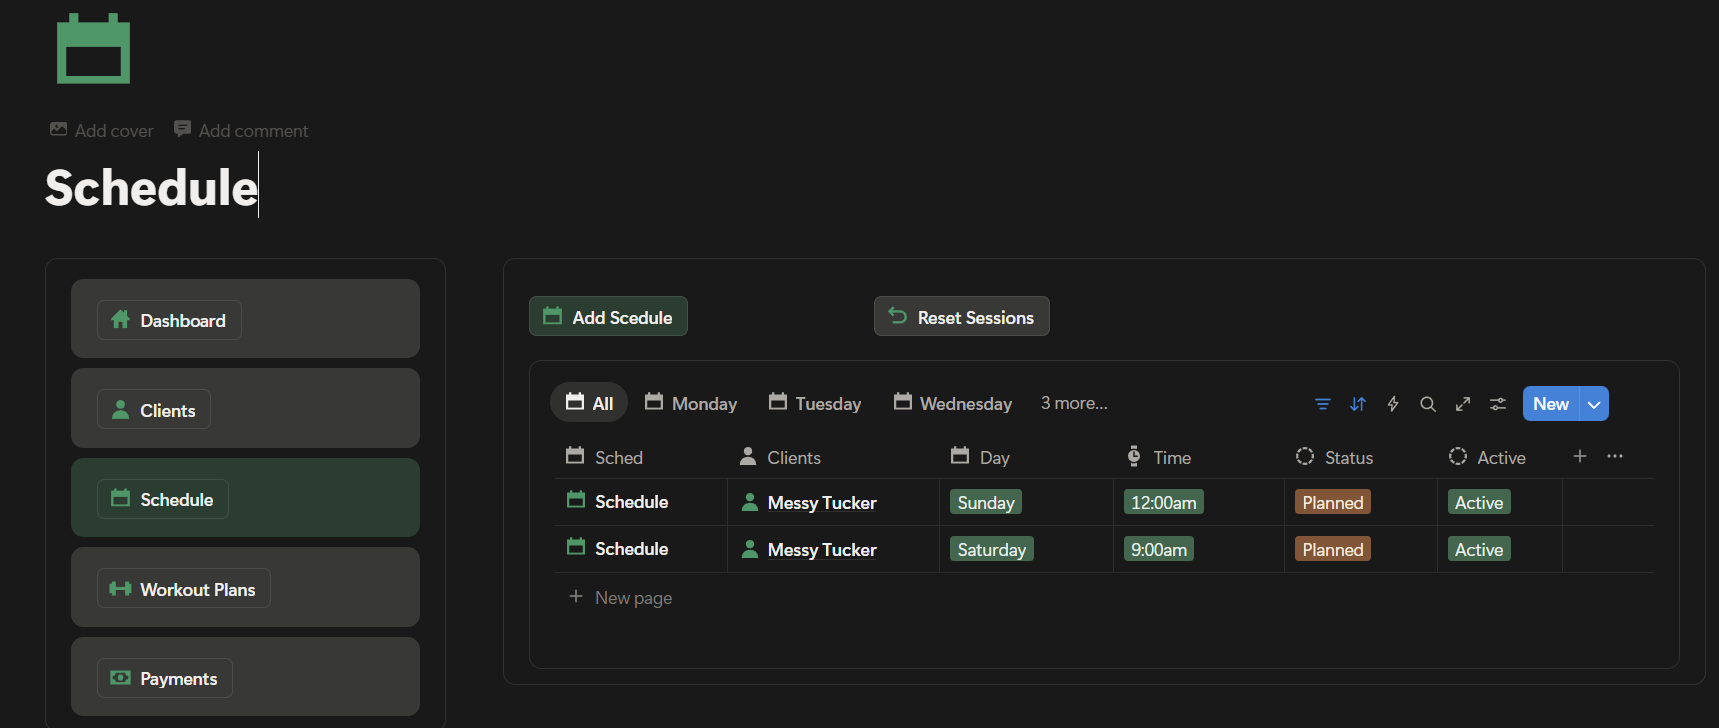The image size is (1719, 728).
Task: Open the Schedule page in Saturday row
Action: 631,549
